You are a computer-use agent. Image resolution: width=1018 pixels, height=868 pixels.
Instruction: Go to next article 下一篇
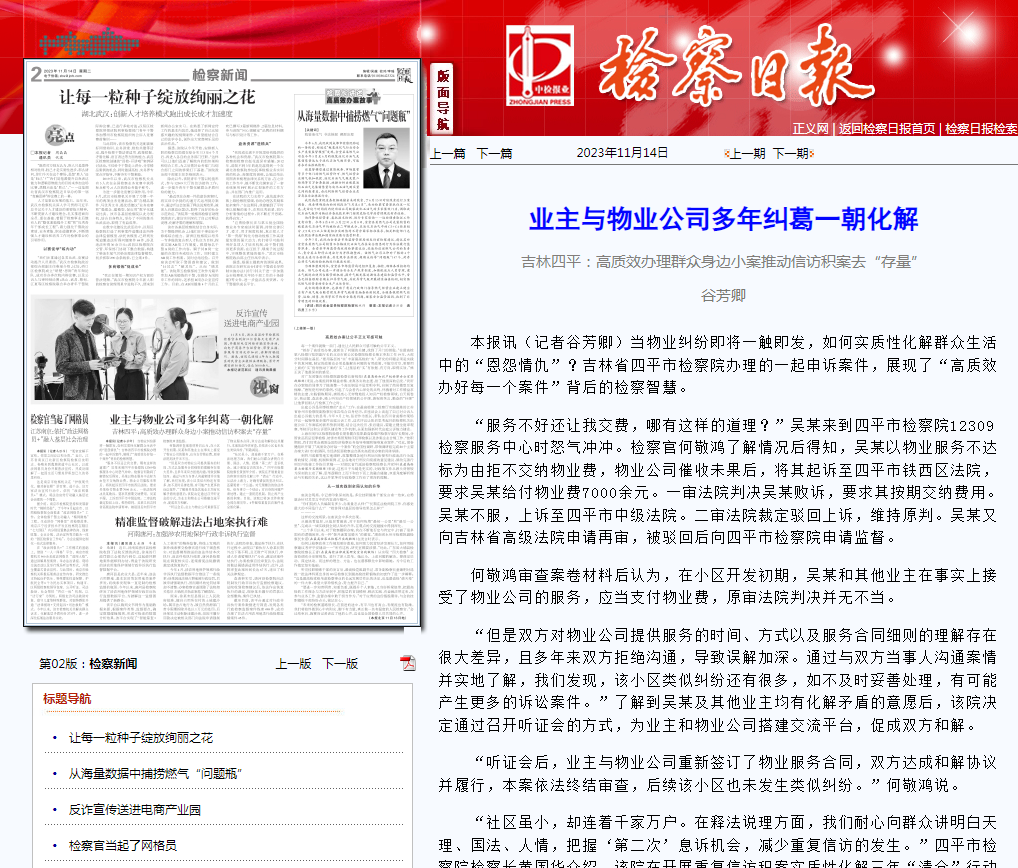coord(494,153)
